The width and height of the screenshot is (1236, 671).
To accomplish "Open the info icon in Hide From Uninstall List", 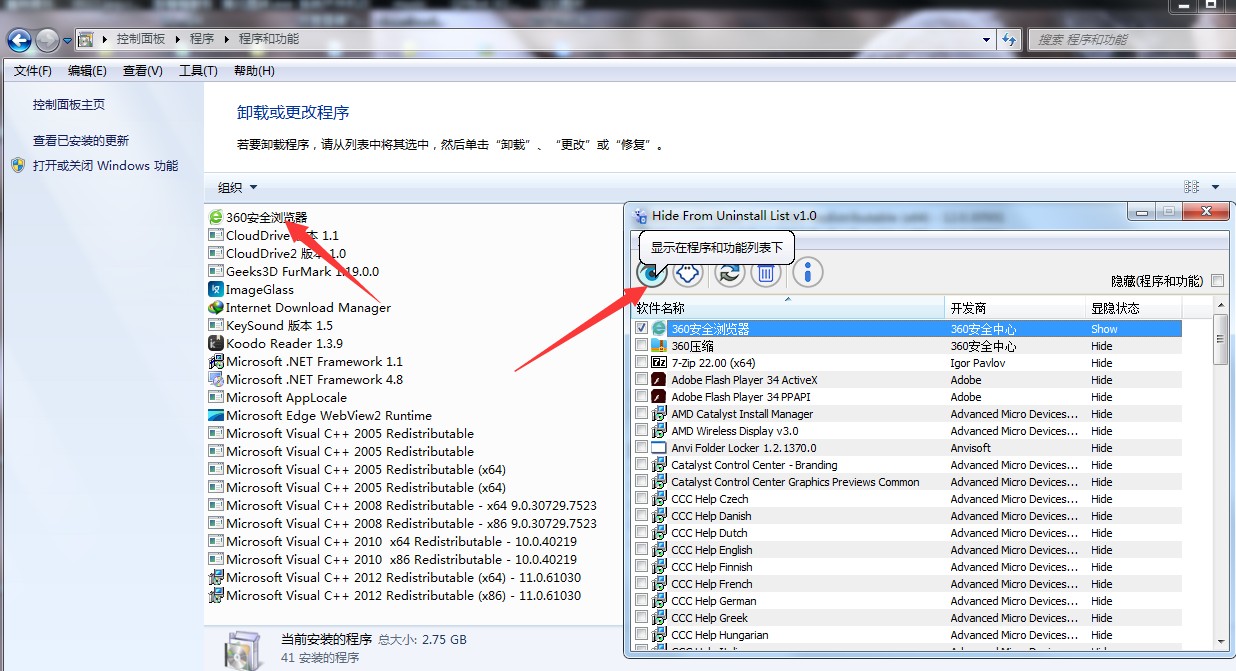I will (808, 272).
